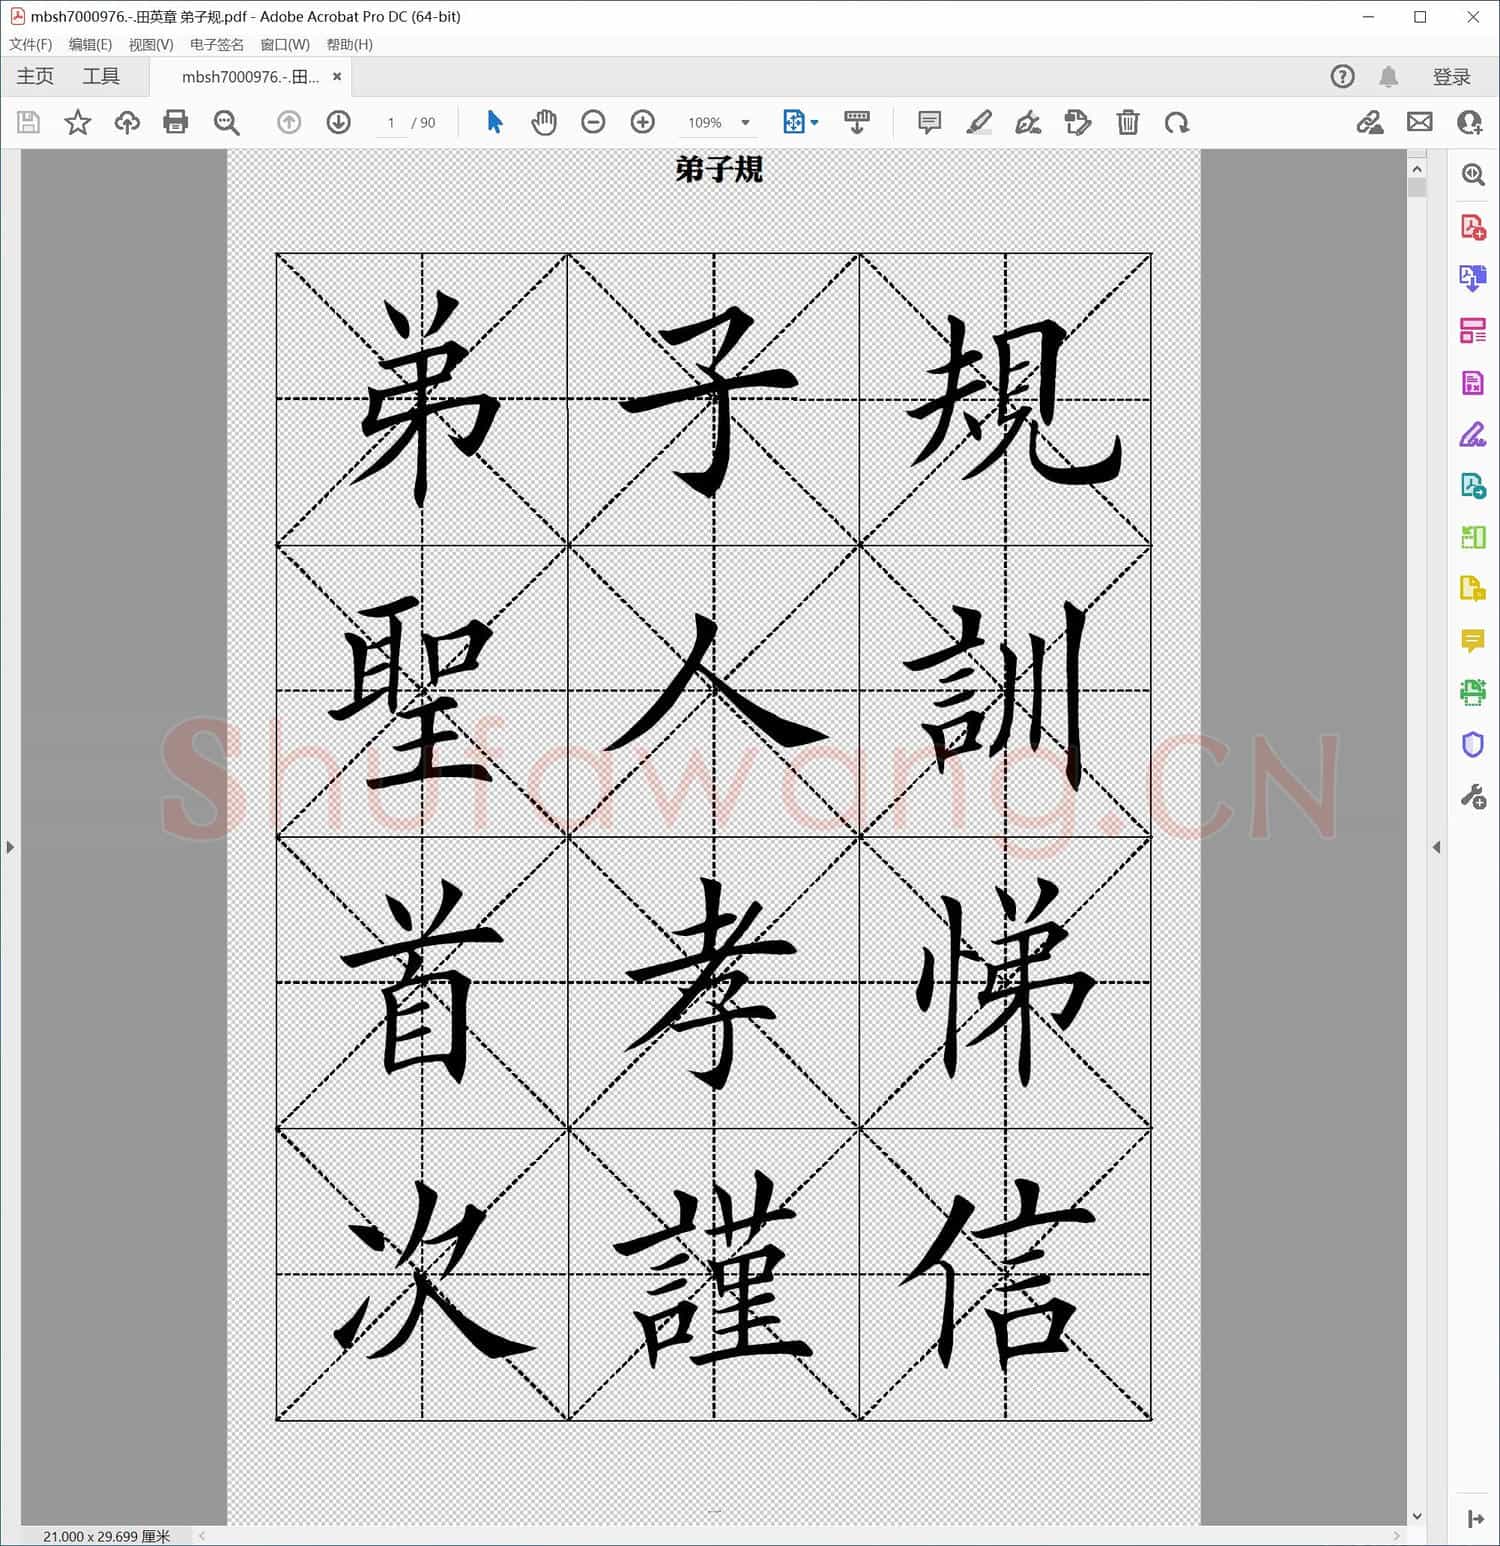Click the page number input field
This screenshot has height=1546, width=1500.
391,122
